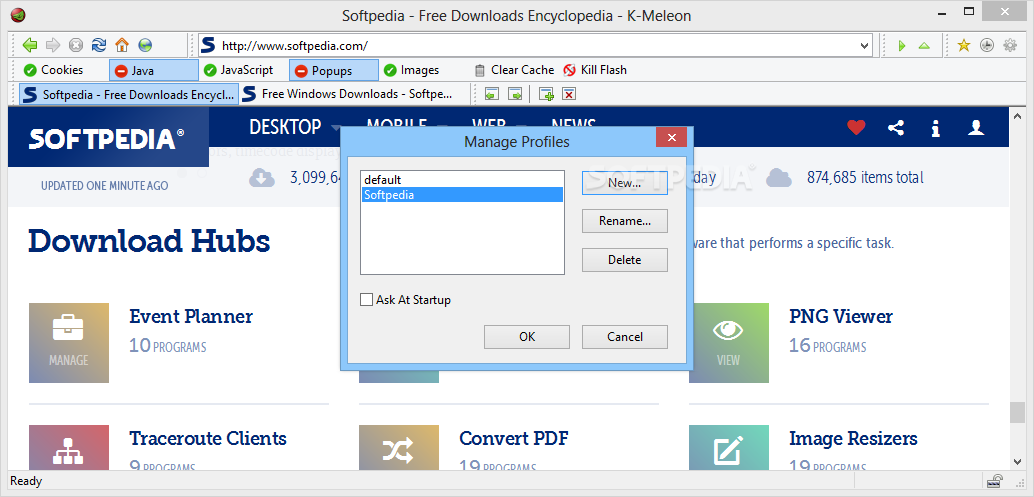Click the red heart icon on Softpedia header

pyautogui.click(x=856, y=127)
